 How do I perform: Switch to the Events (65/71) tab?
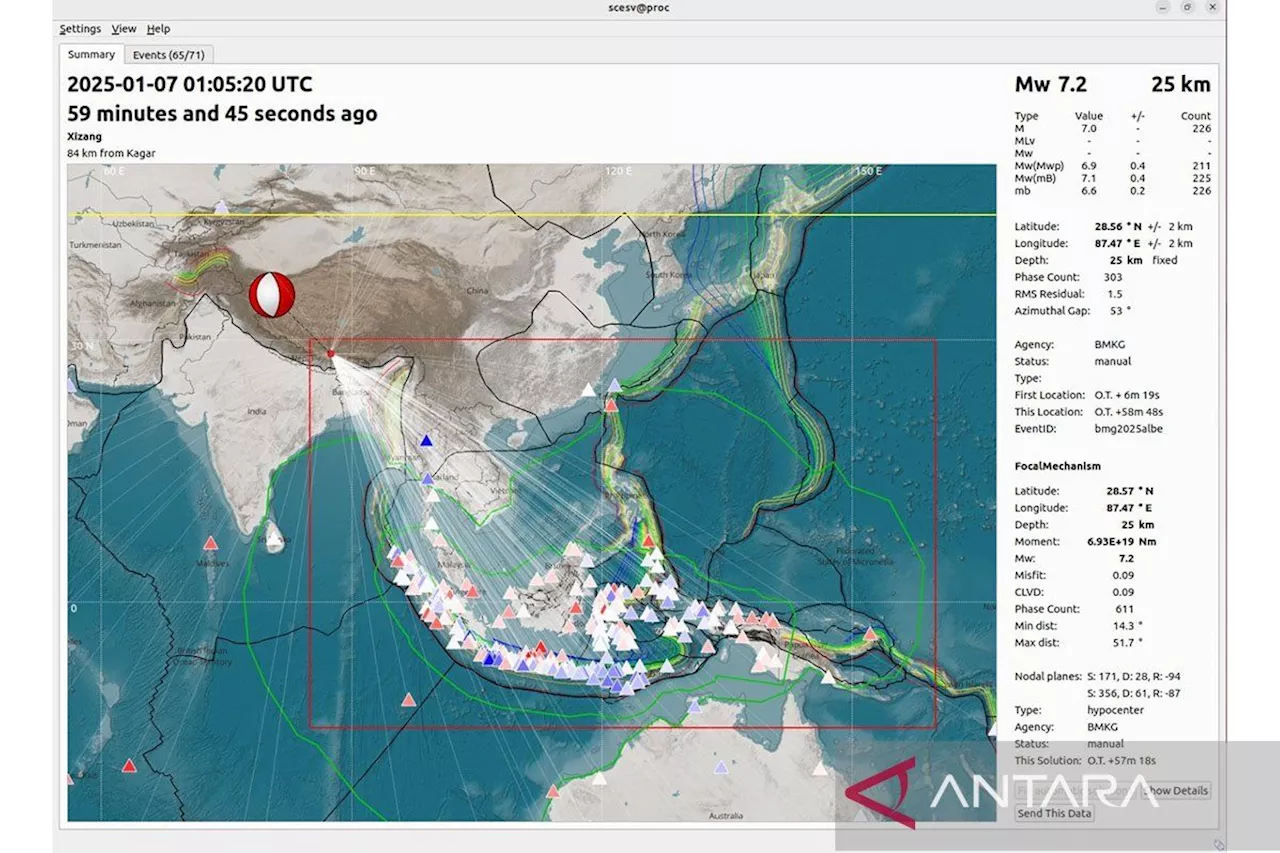point(169,55)
